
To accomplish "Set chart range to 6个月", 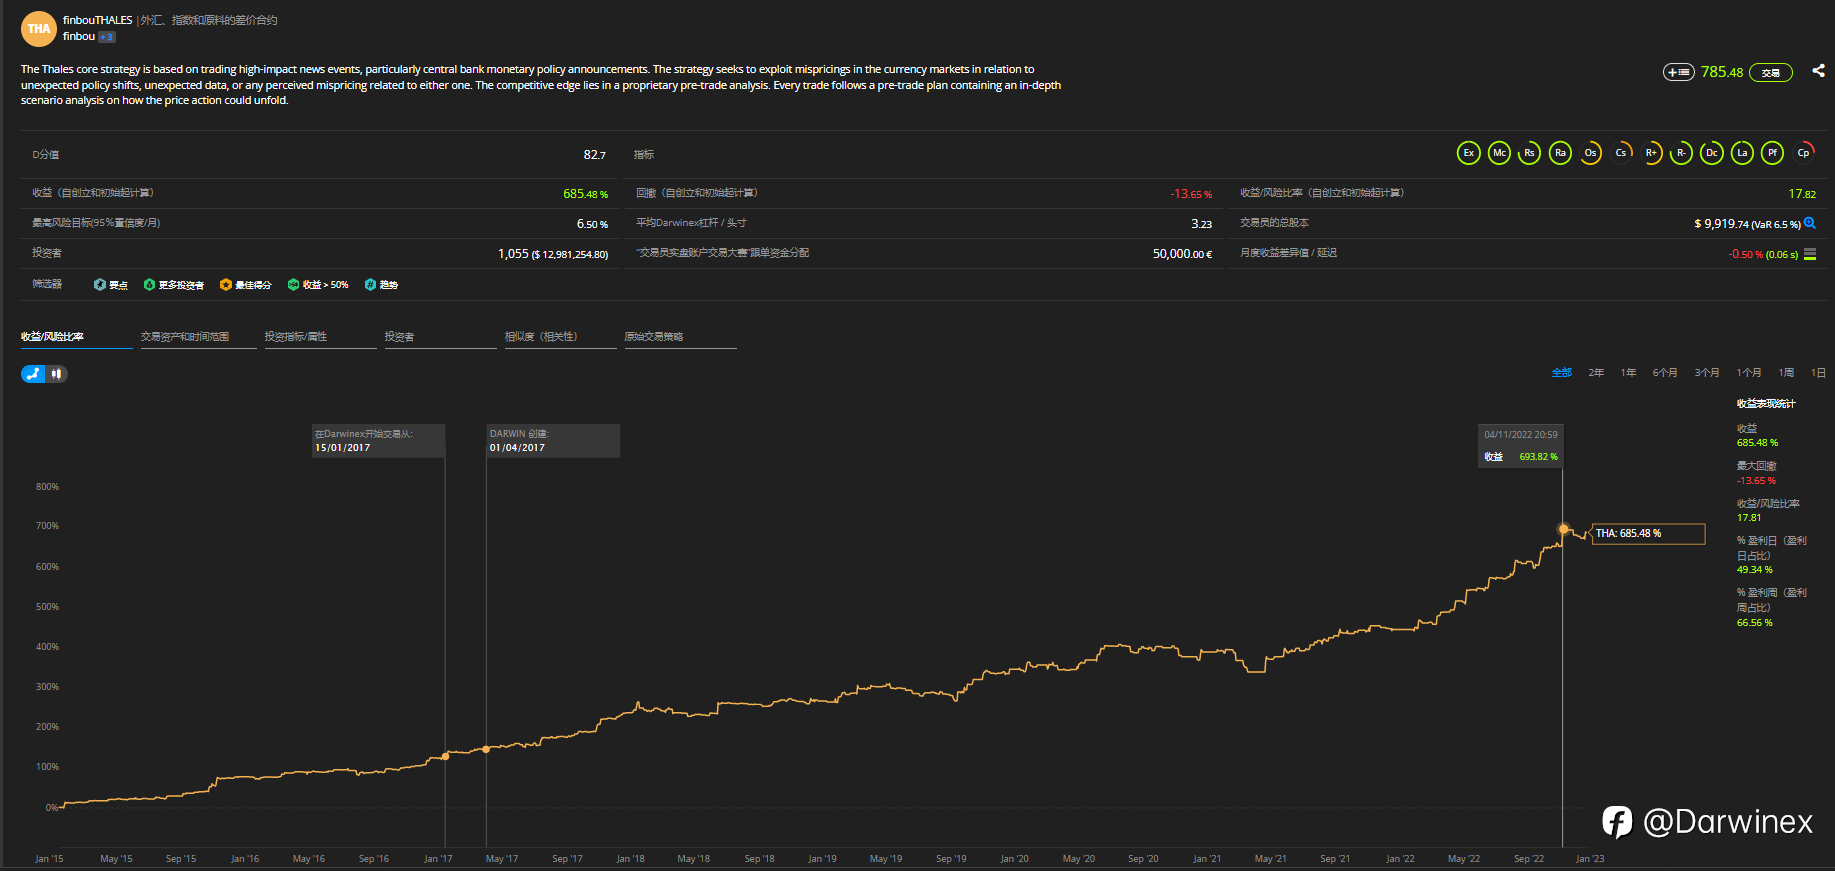I will (1665, 373).
